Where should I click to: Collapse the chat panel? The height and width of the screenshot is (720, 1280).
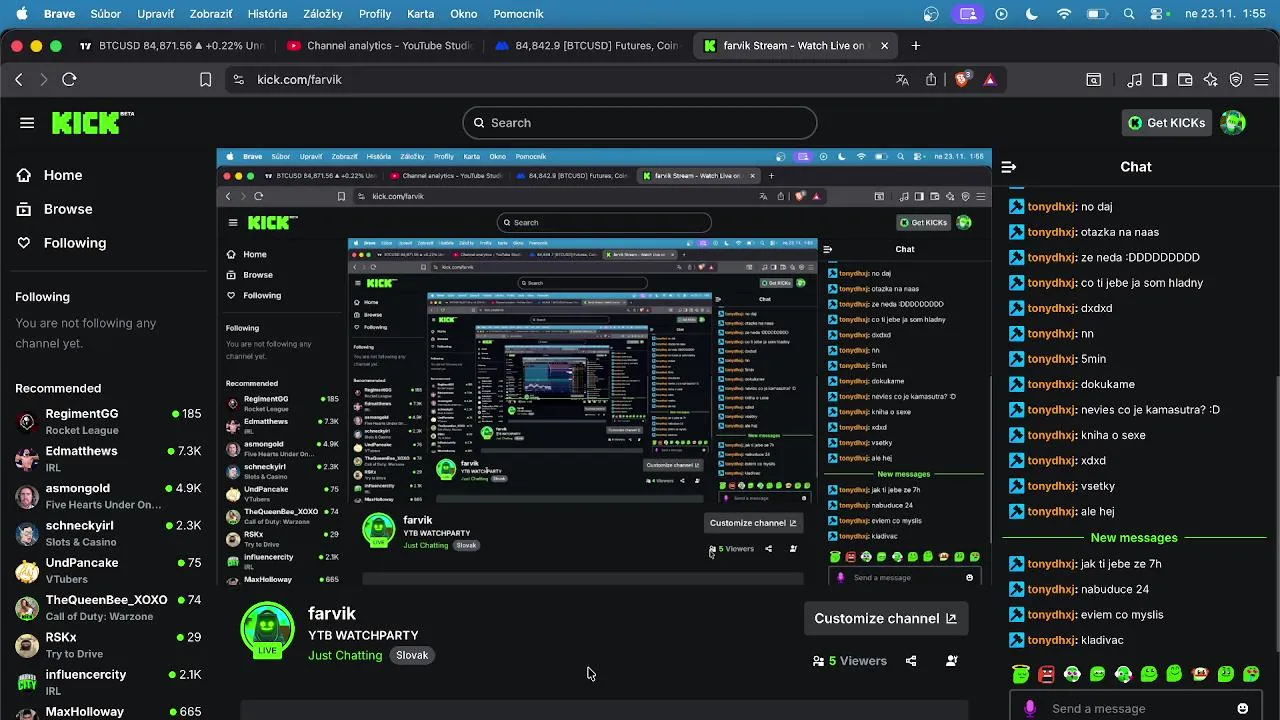point(1009,167)
